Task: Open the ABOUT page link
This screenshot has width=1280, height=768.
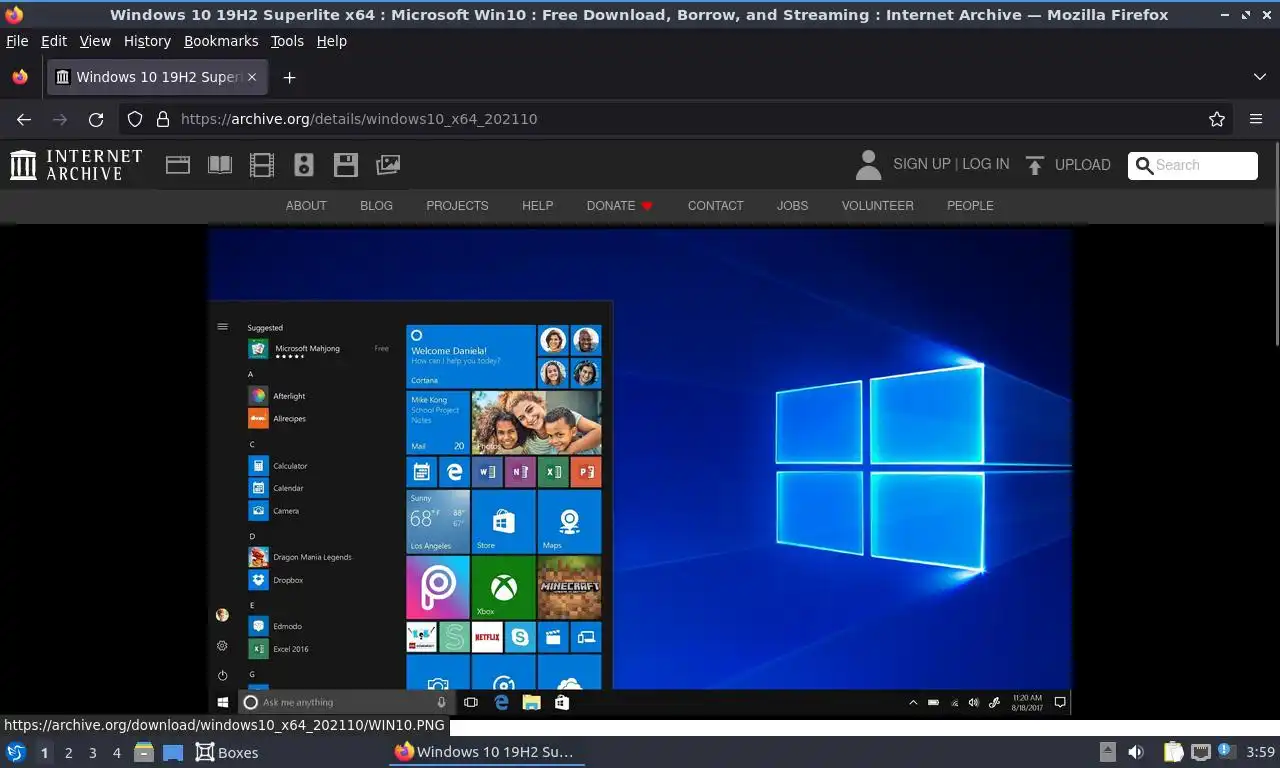Action: (306, 206)
